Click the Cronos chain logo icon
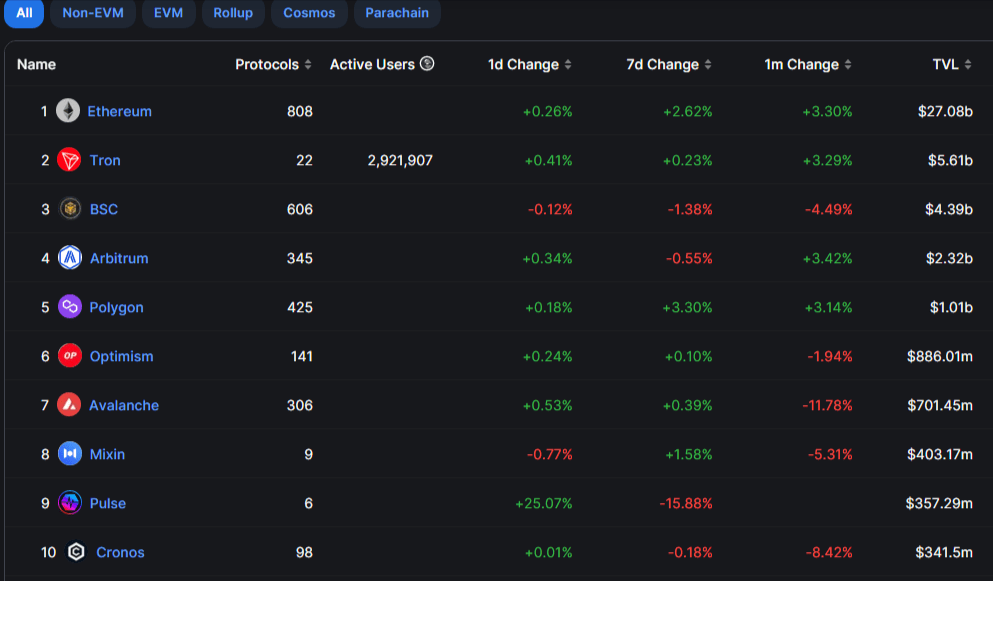The image size is (993, 618). [x=76, y=552]
